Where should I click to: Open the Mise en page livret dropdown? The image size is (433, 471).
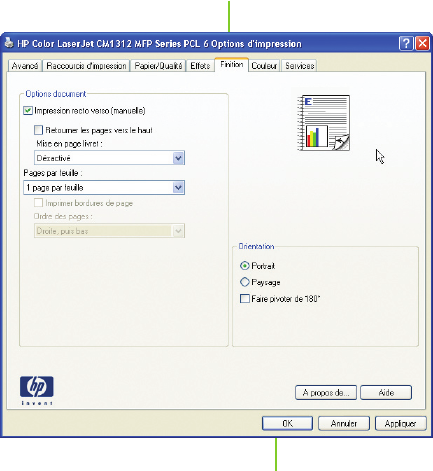109,158
